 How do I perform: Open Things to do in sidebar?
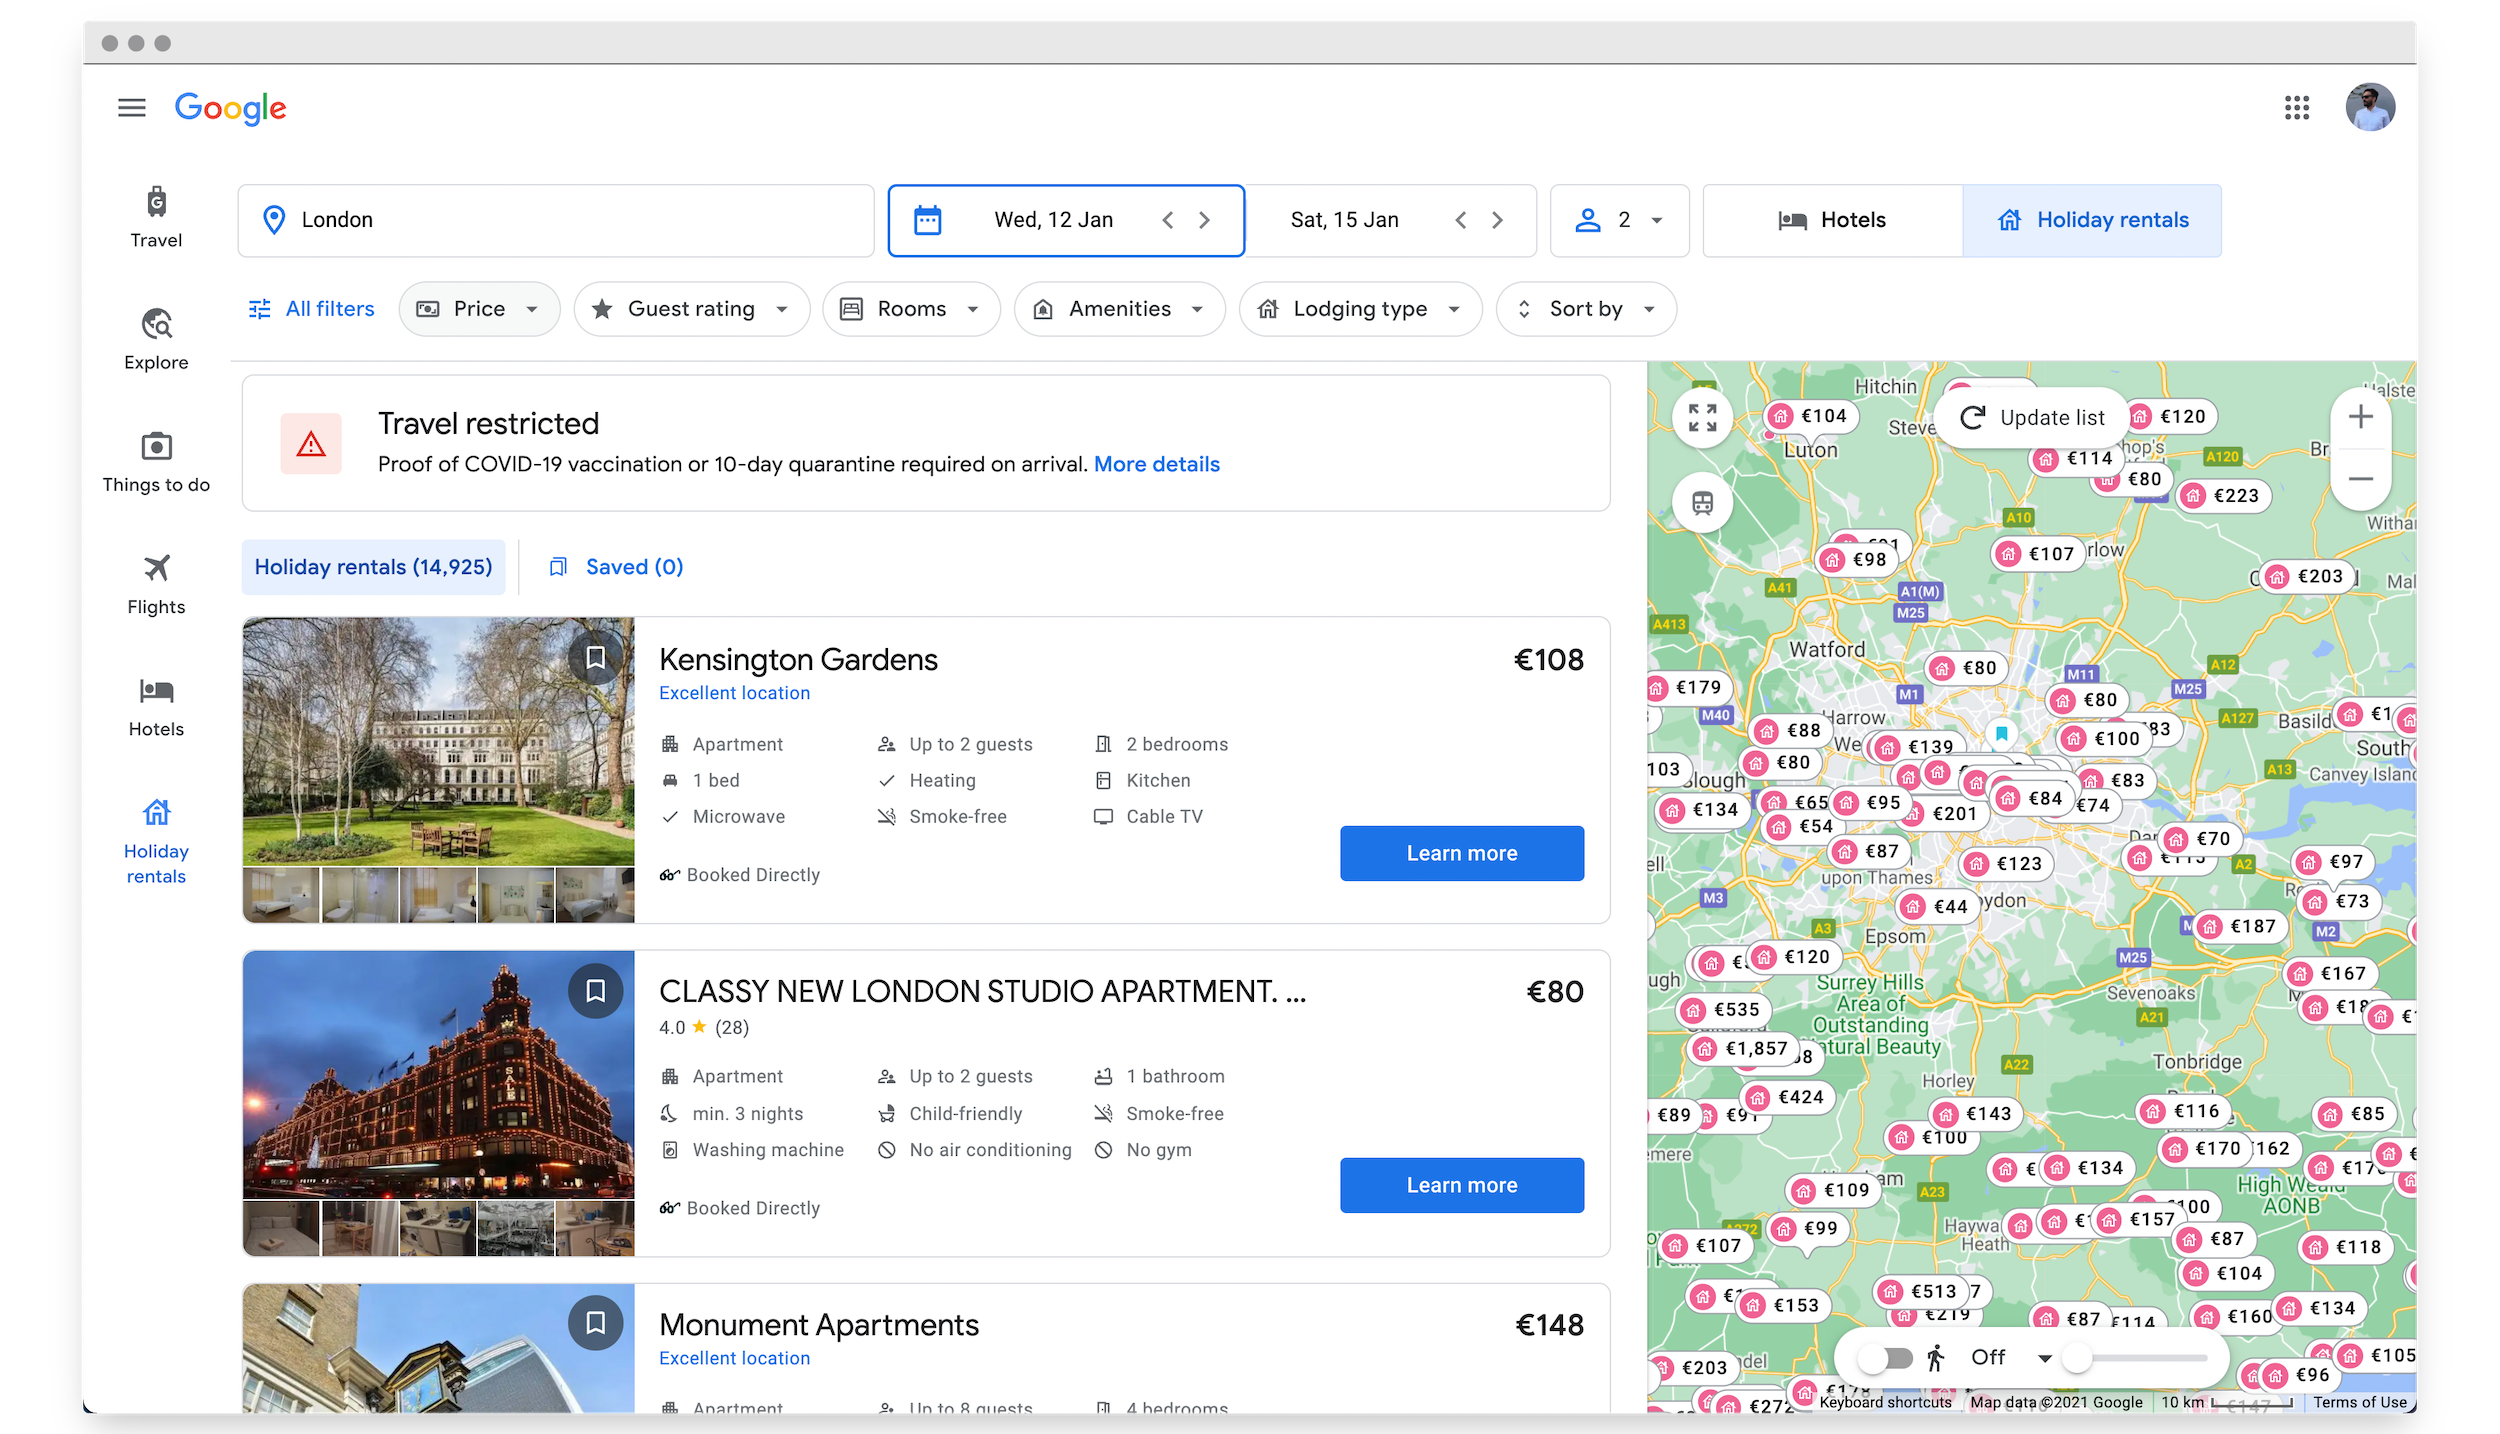(x=156, y=462)
